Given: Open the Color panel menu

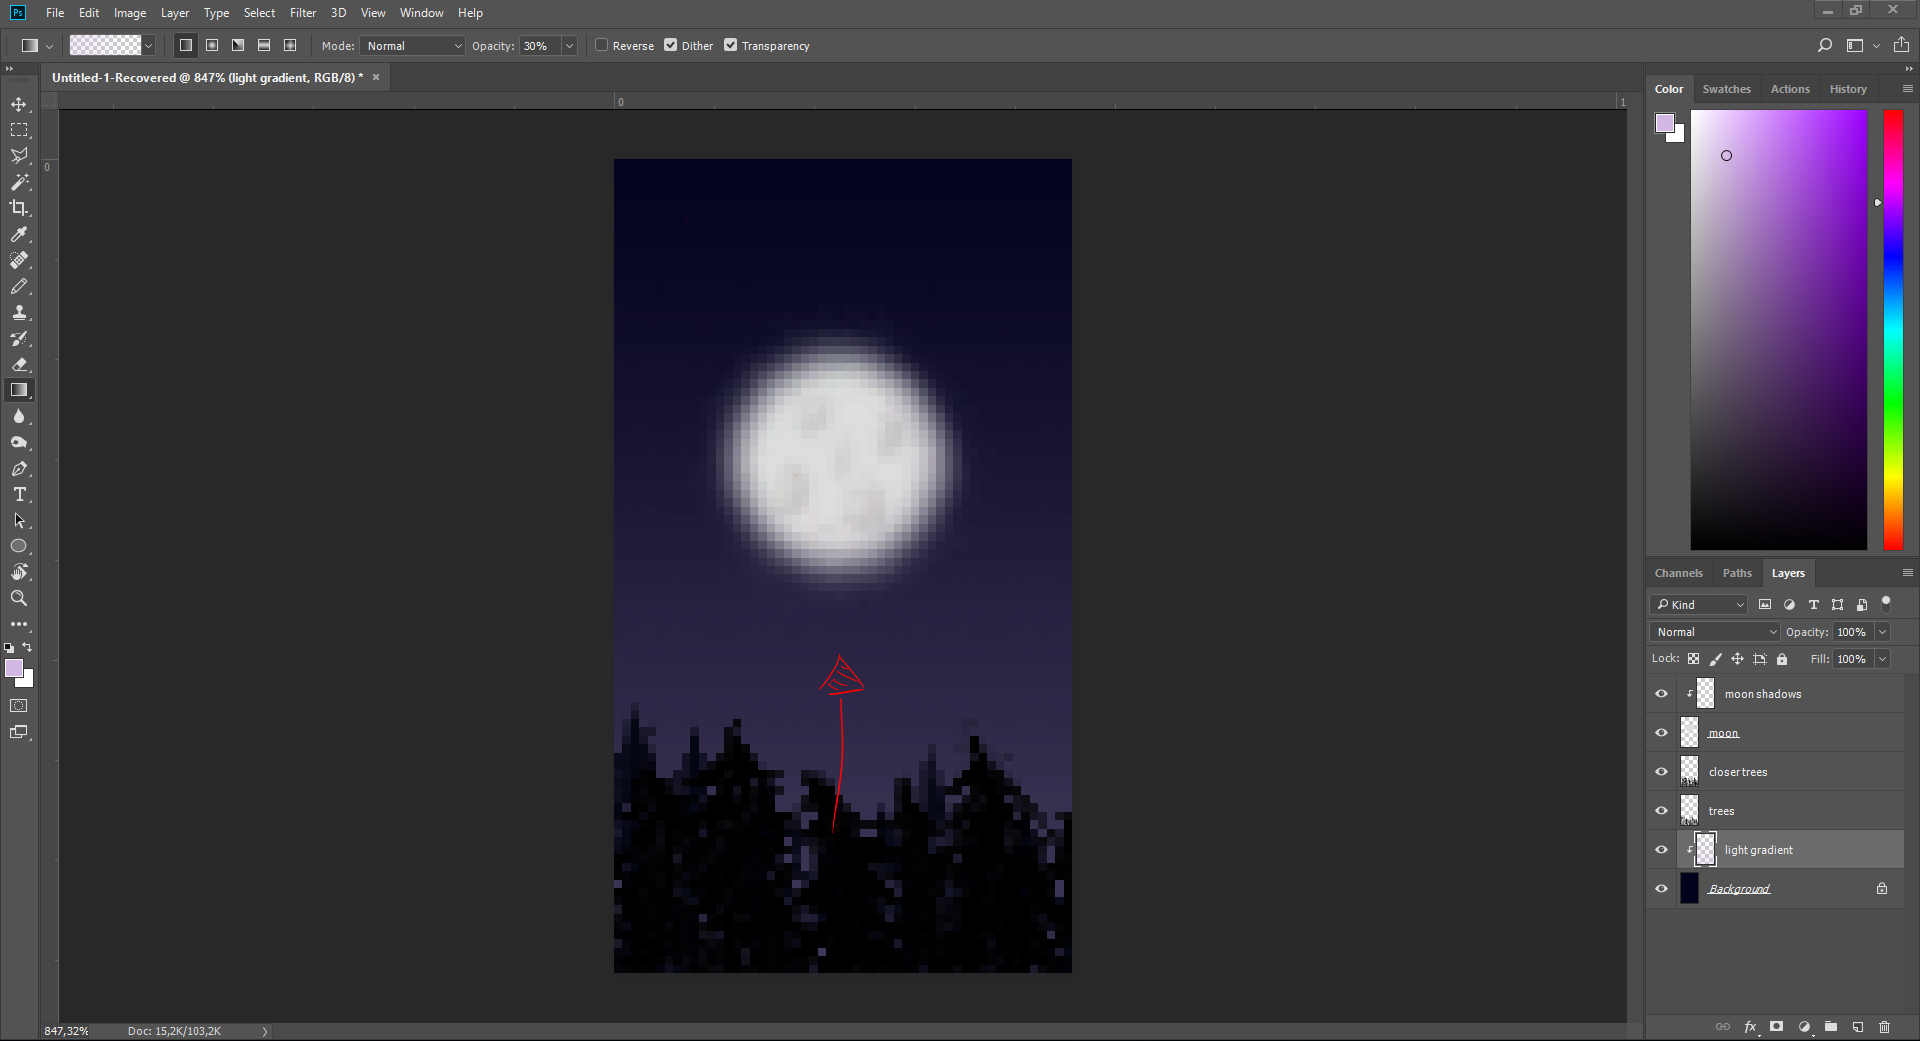Looking at the screenshot, I should (1907, 89).
